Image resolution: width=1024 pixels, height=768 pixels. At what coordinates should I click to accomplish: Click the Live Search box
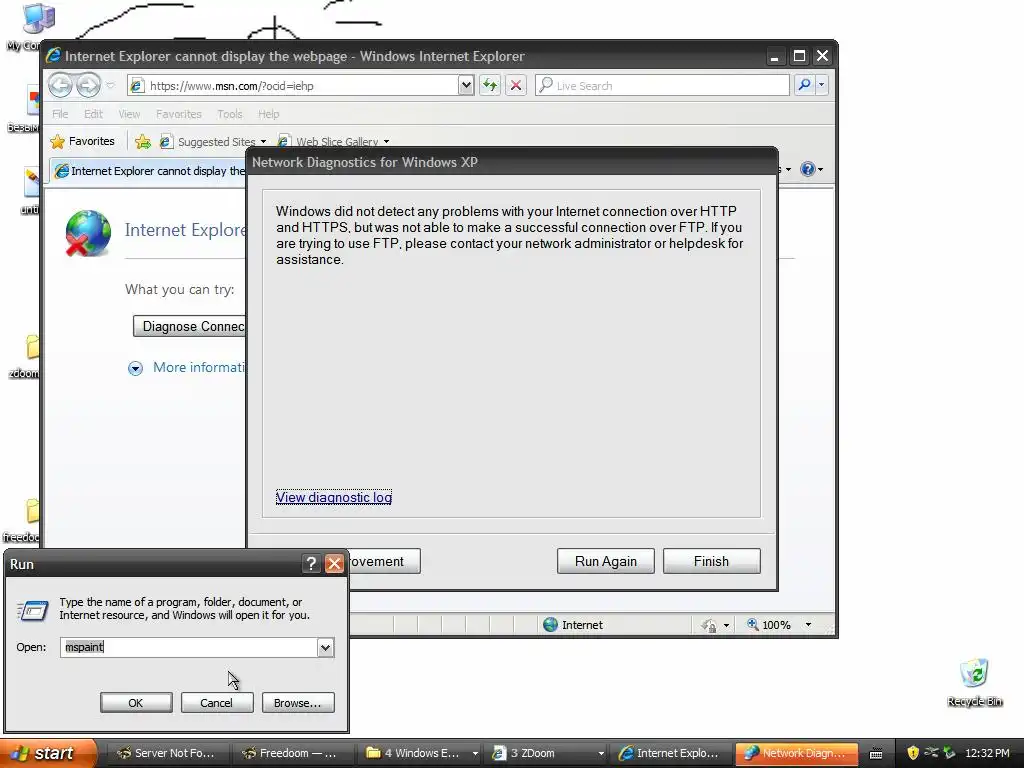(x=662, y=86)
